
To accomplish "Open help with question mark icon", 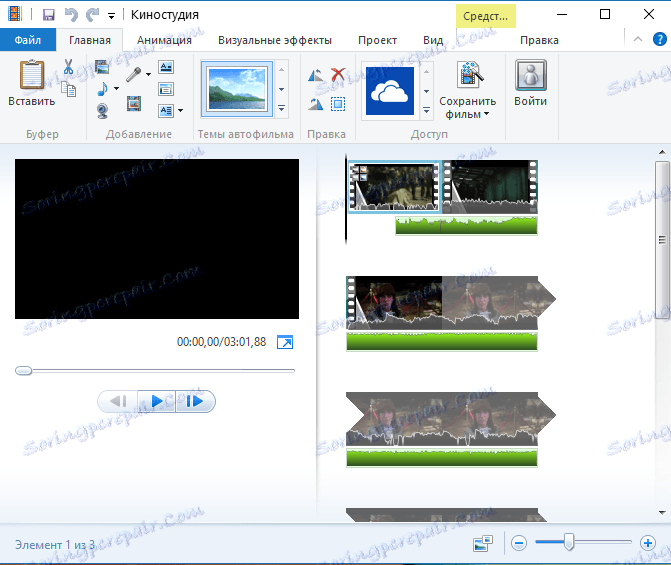I will 659,39.
